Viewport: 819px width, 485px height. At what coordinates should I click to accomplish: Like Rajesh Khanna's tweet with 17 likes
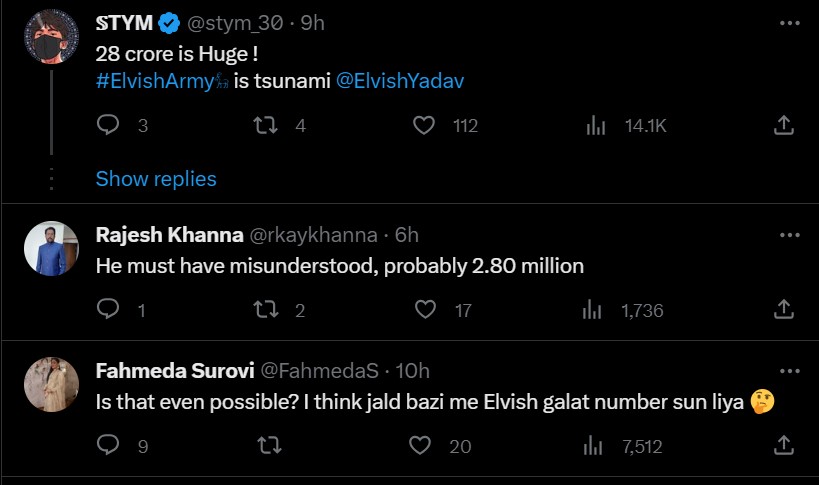point(425,311)
